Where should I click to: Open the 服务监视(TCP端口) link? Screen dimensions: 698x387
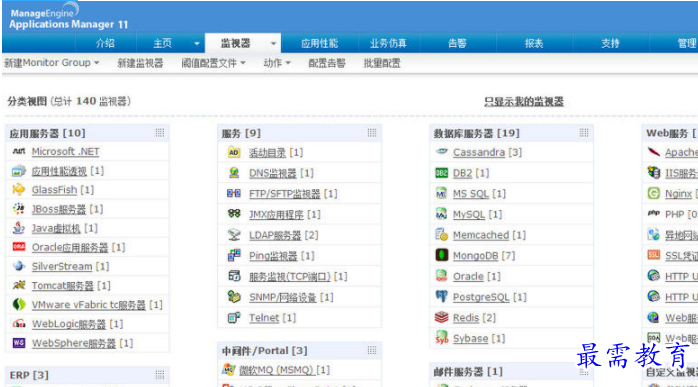289,277
